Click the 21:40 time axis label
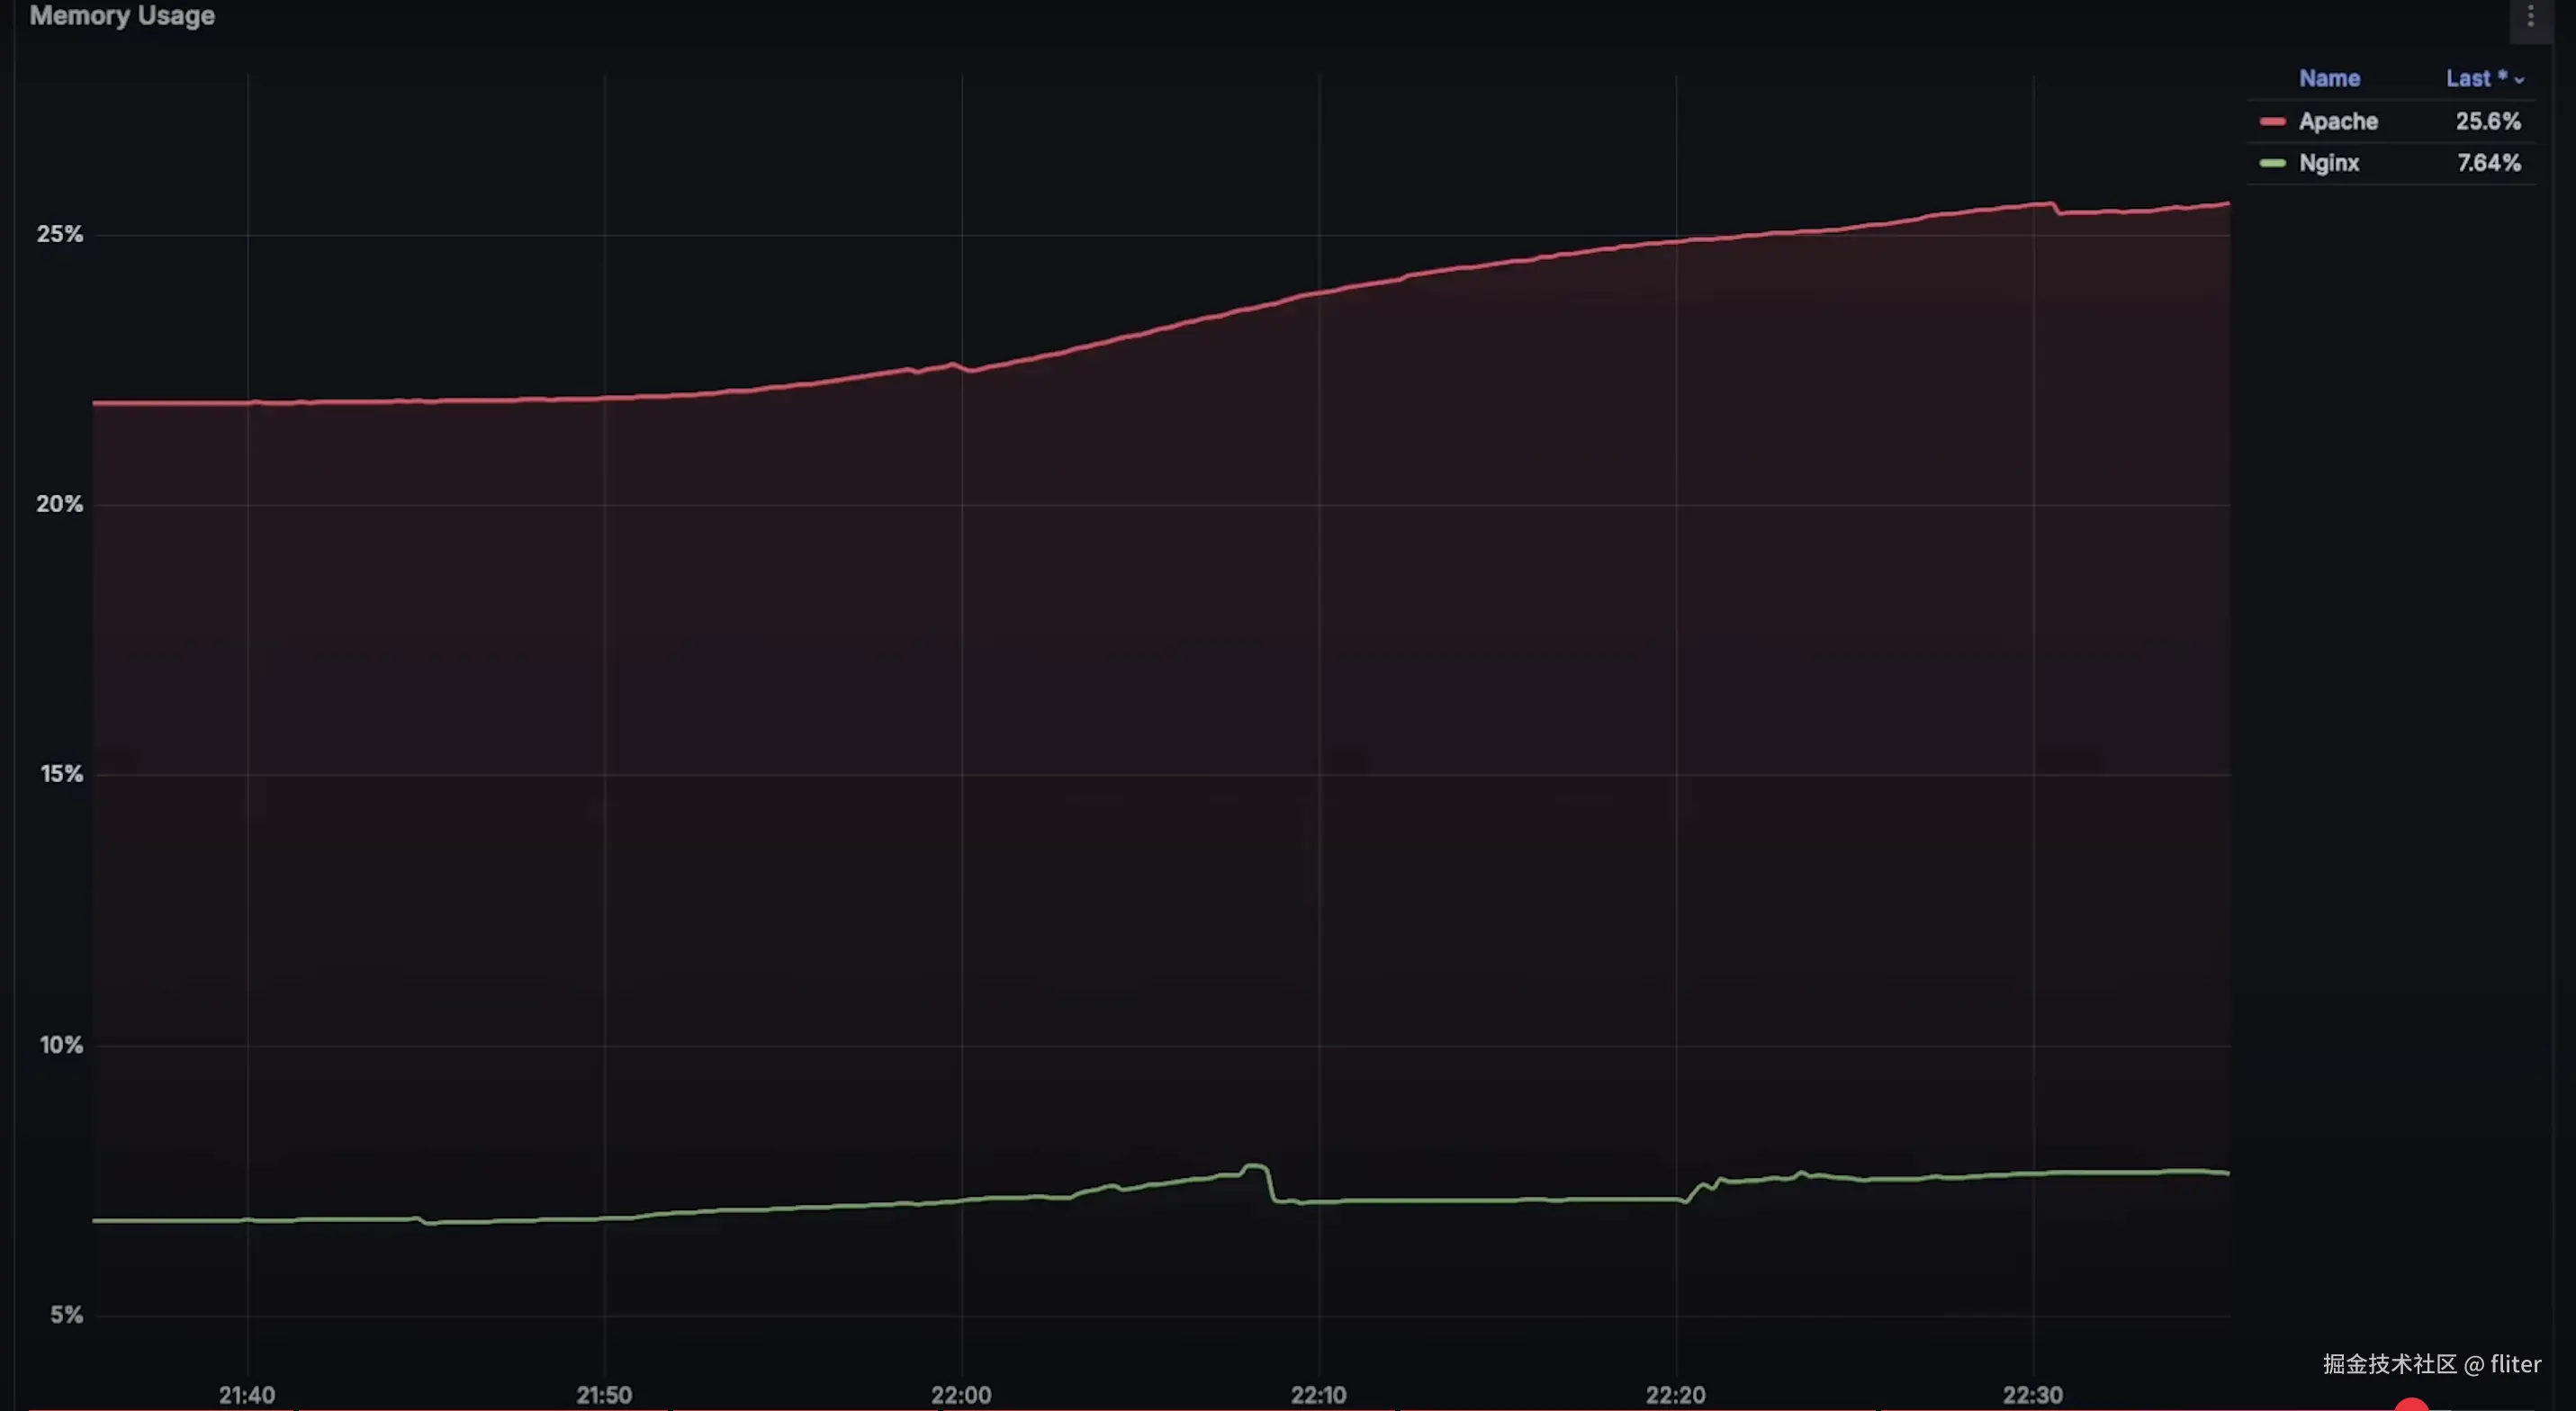The width and height of the screenshot is (2576, 1411). point(247,1394)
